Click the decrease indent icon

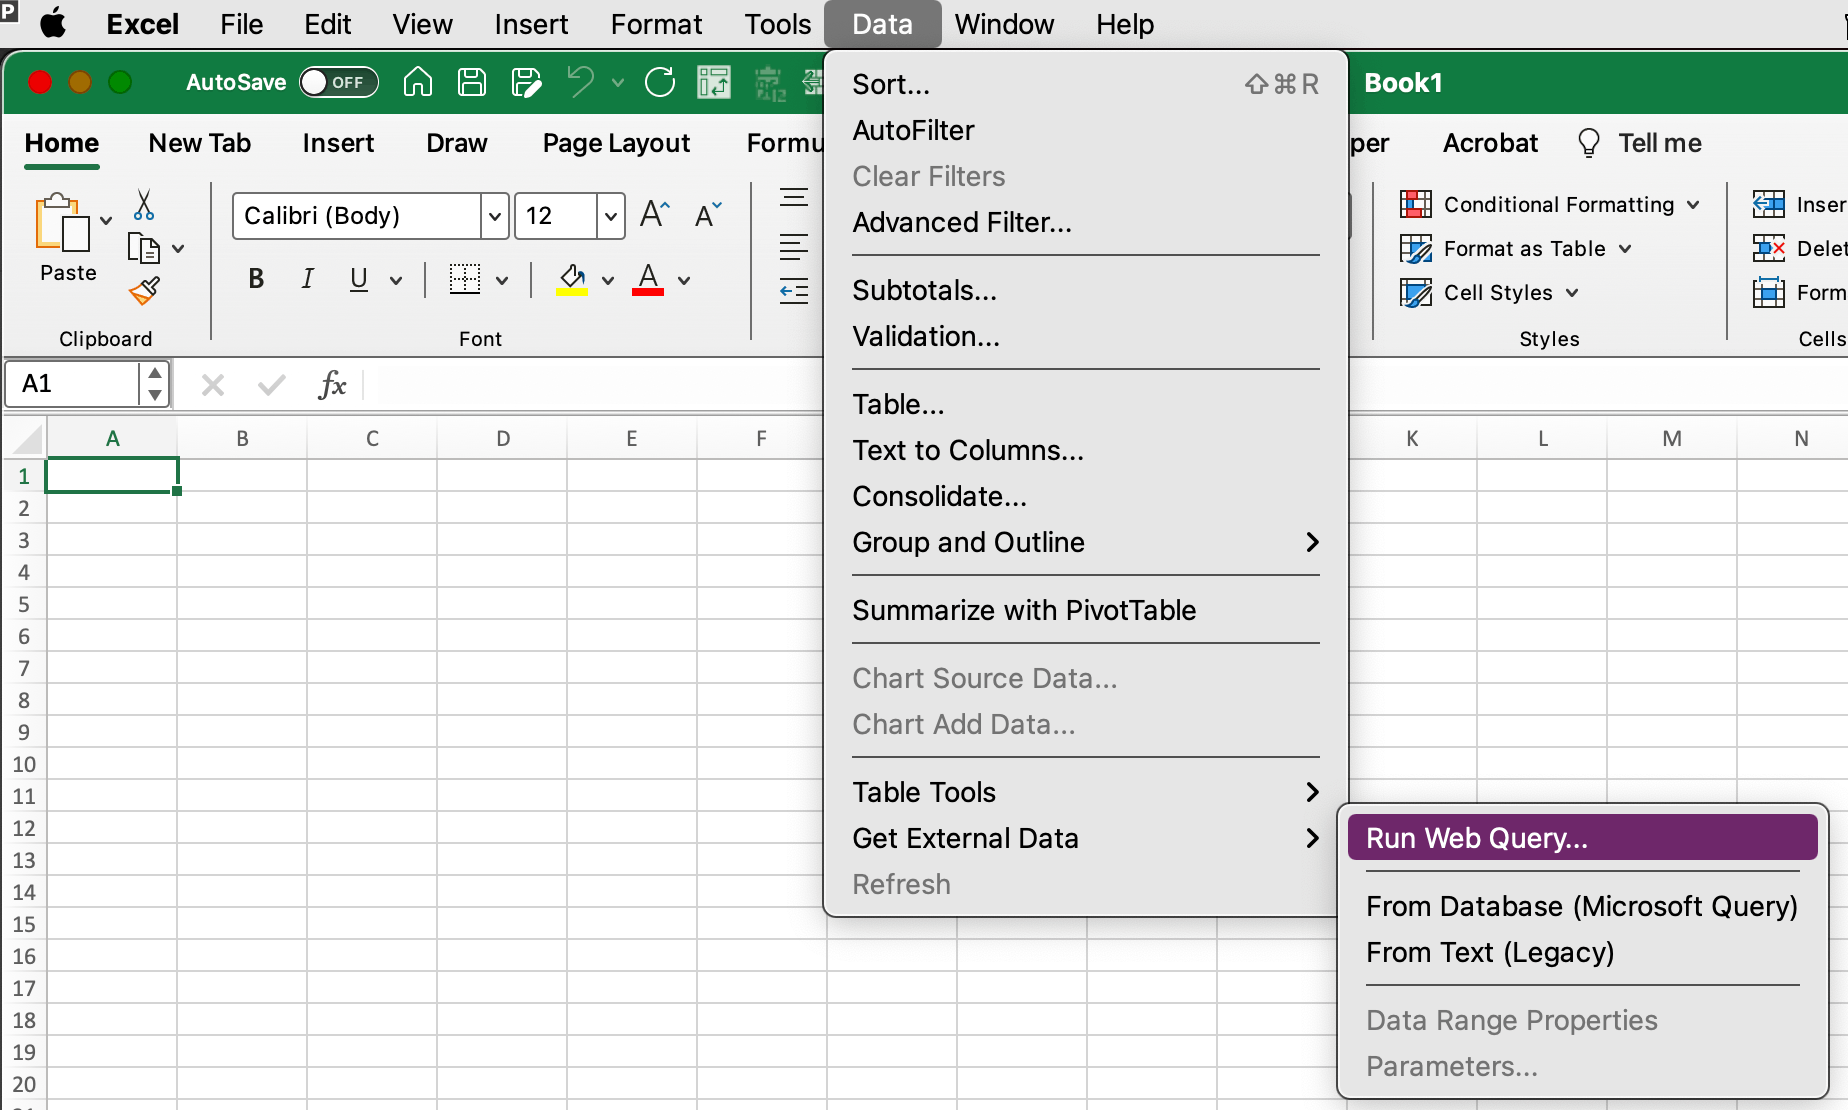click(794, 291)
